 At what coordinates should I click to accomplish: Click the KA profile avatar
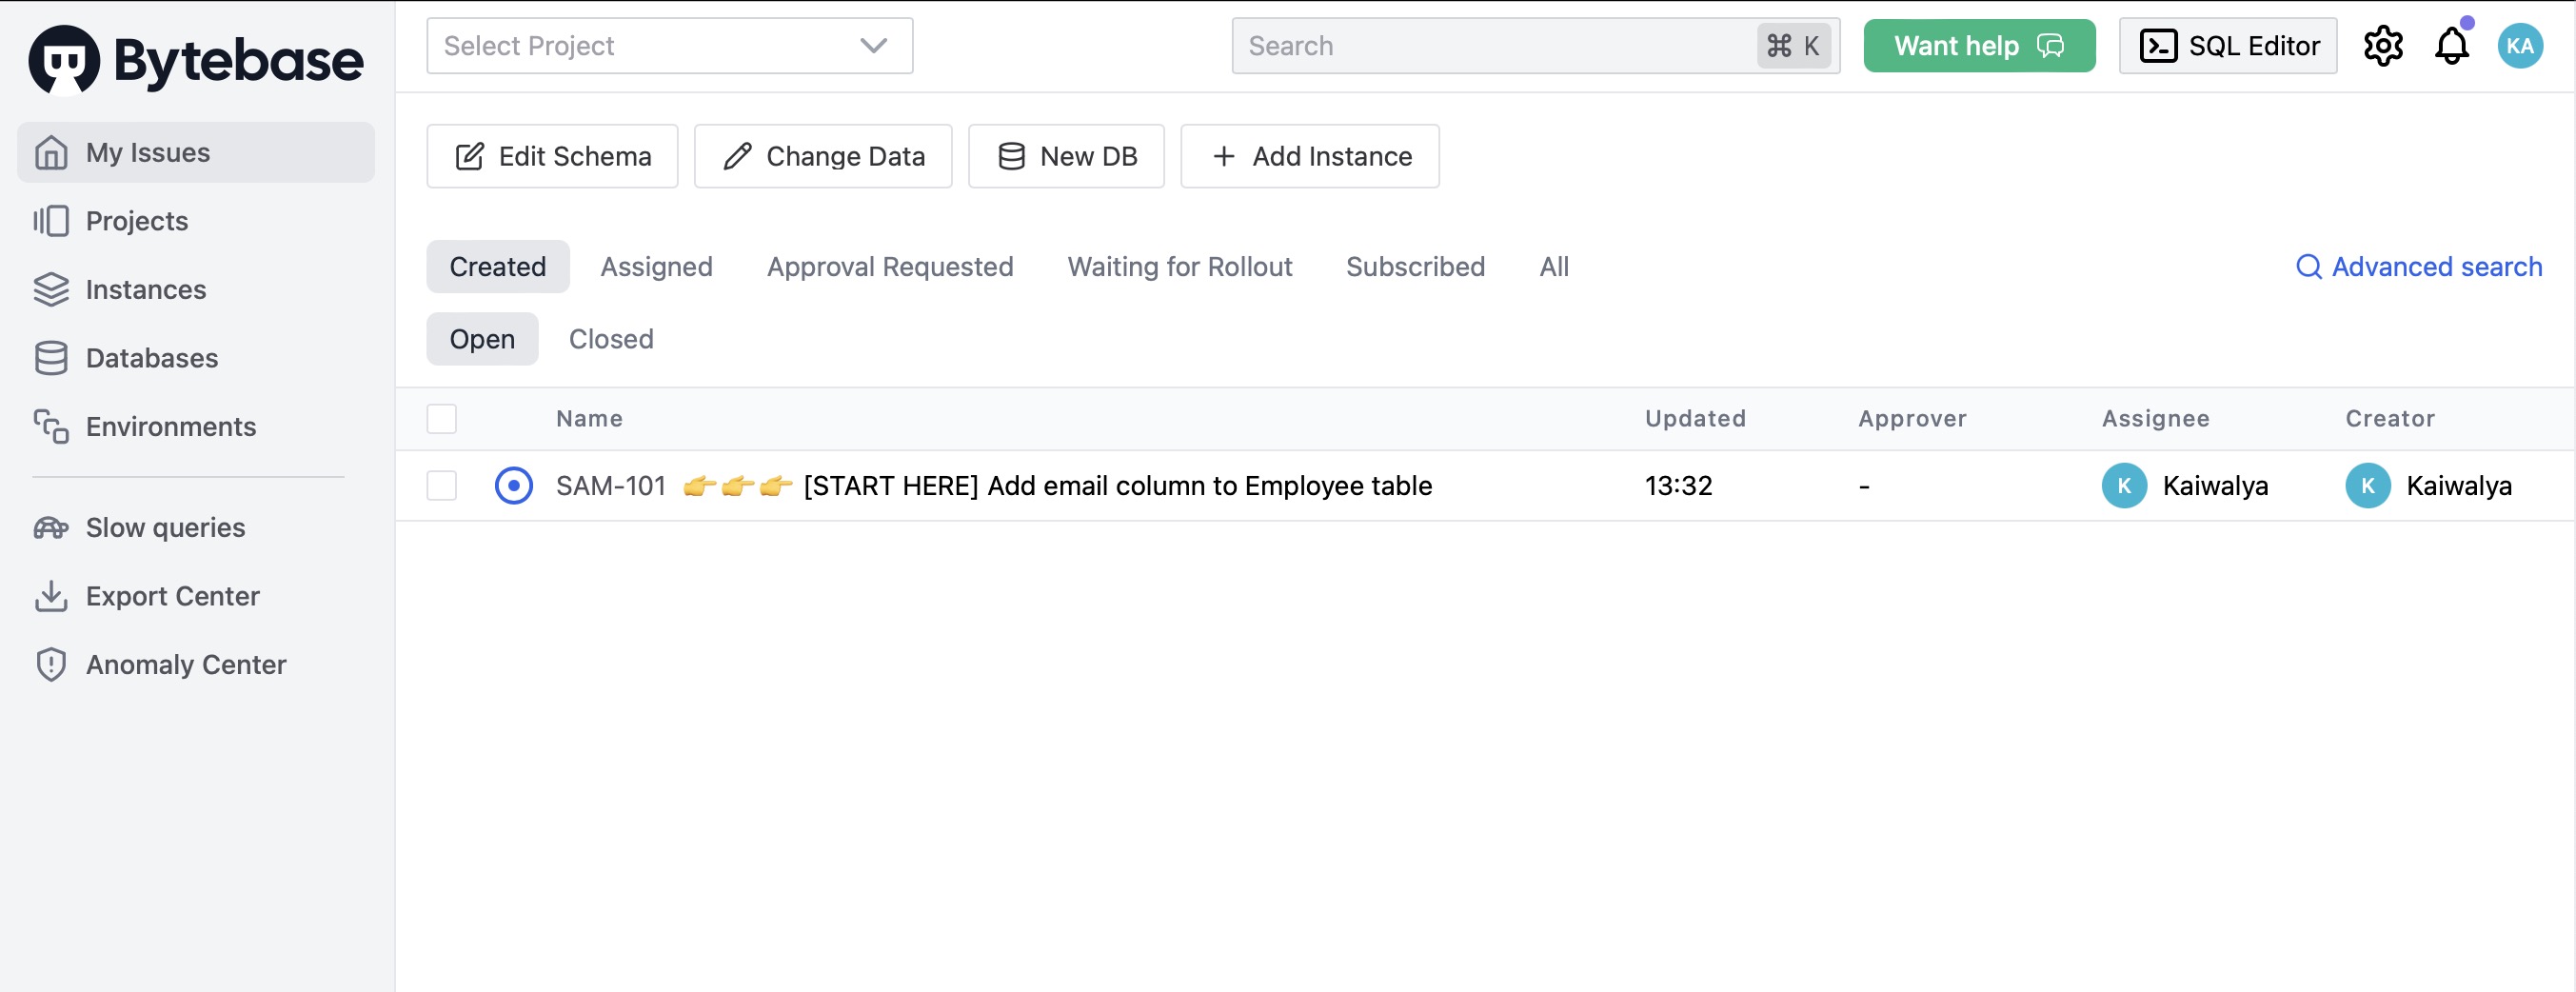(x=2521, y=45)
